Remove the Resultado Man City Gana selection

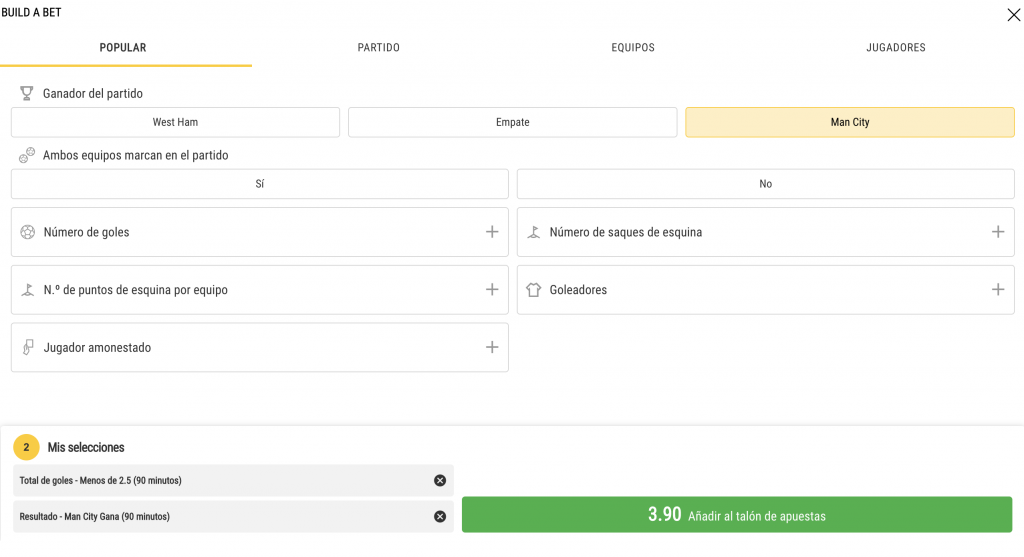[x=440, y=517]
